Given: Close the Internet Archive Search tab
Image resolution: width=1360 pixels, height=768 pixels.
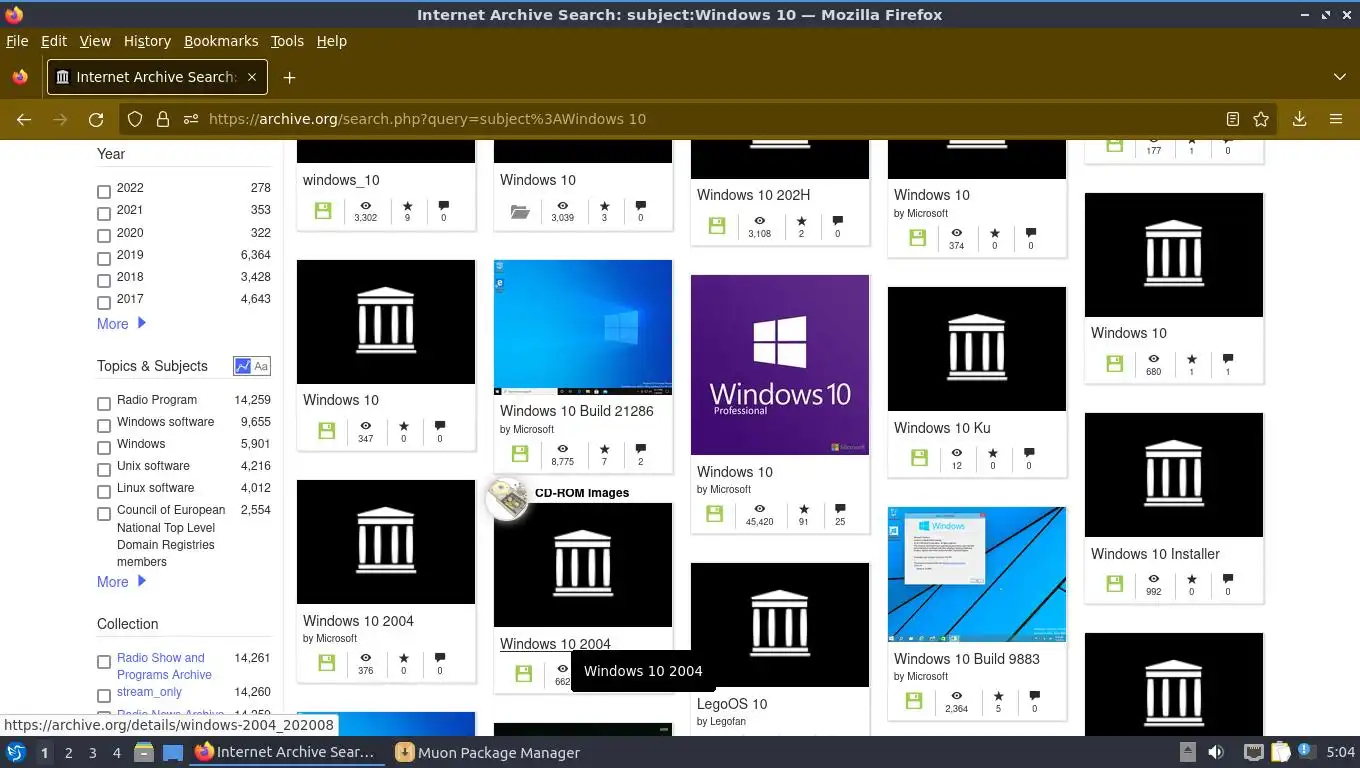Looking at the screenshot, I should [252, 77].
